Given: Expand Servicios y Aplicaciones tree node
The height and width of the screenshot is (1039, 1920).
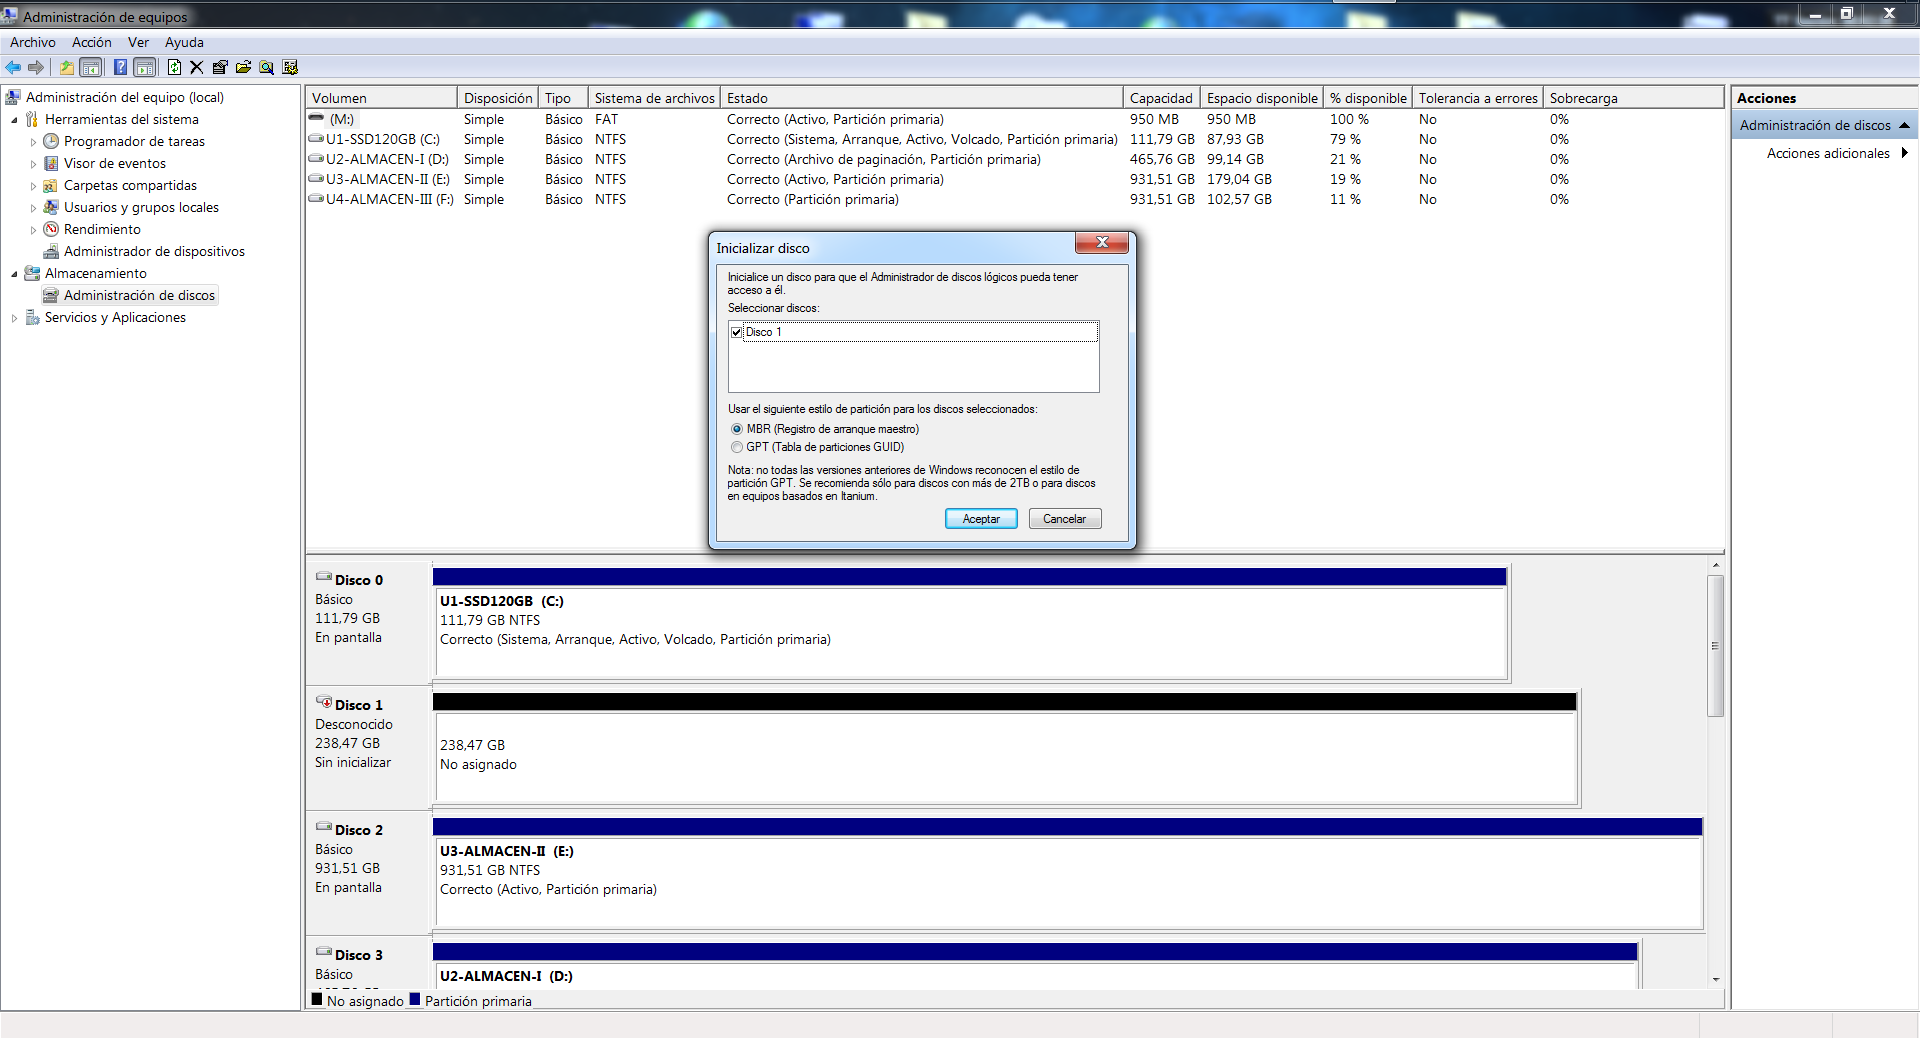Looking at the screenshot, I should click(14, 318).
